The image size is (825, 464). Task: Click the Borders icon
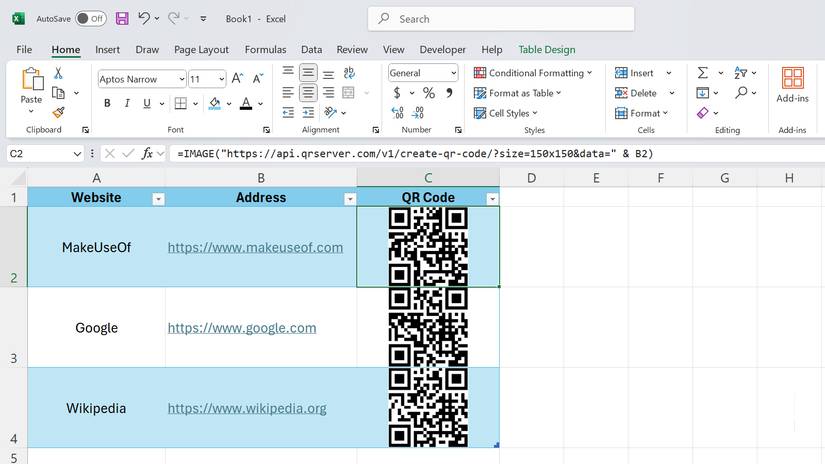pos(180,103)
